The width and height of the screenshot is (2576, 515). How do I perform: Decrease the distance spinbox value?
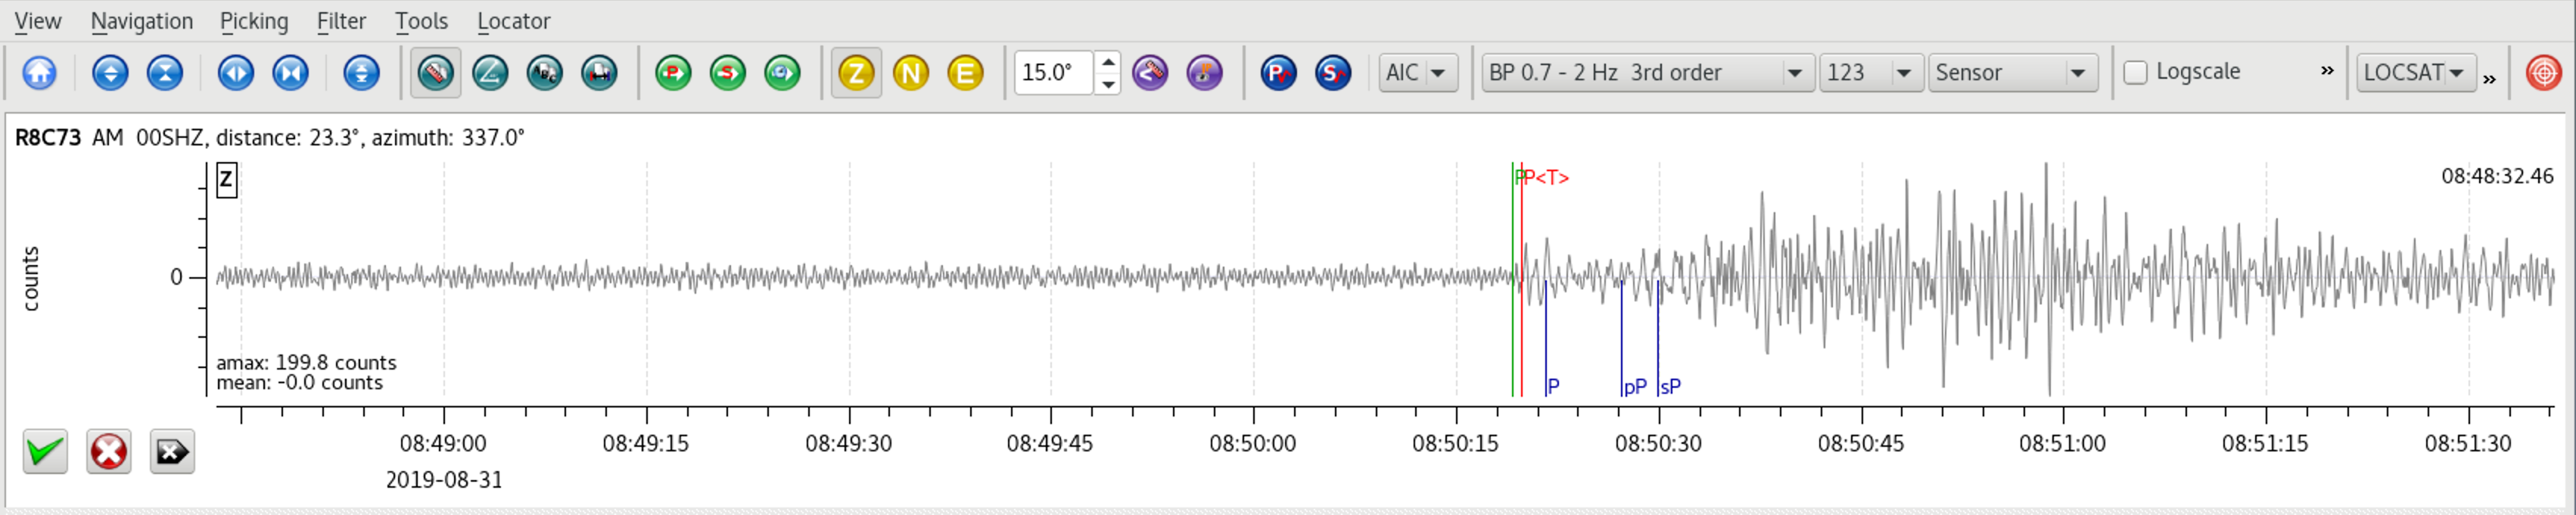click(1108, 84)
